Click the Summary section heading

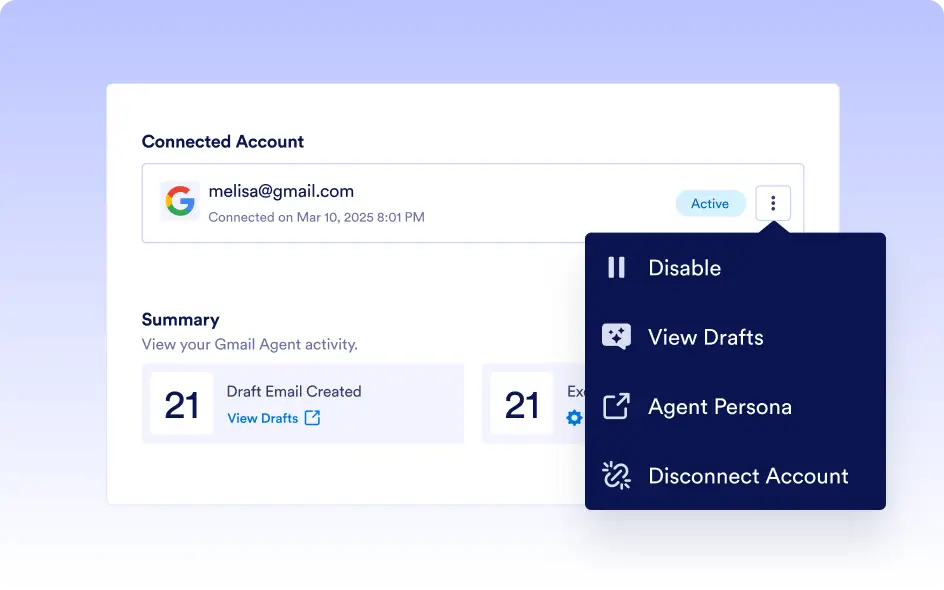pos(181,320)
